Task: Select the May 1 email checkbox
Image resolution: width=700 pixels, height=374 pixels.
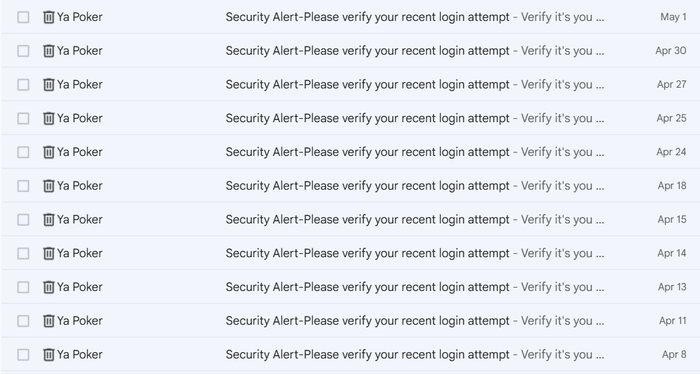Action: pos(23,17)
